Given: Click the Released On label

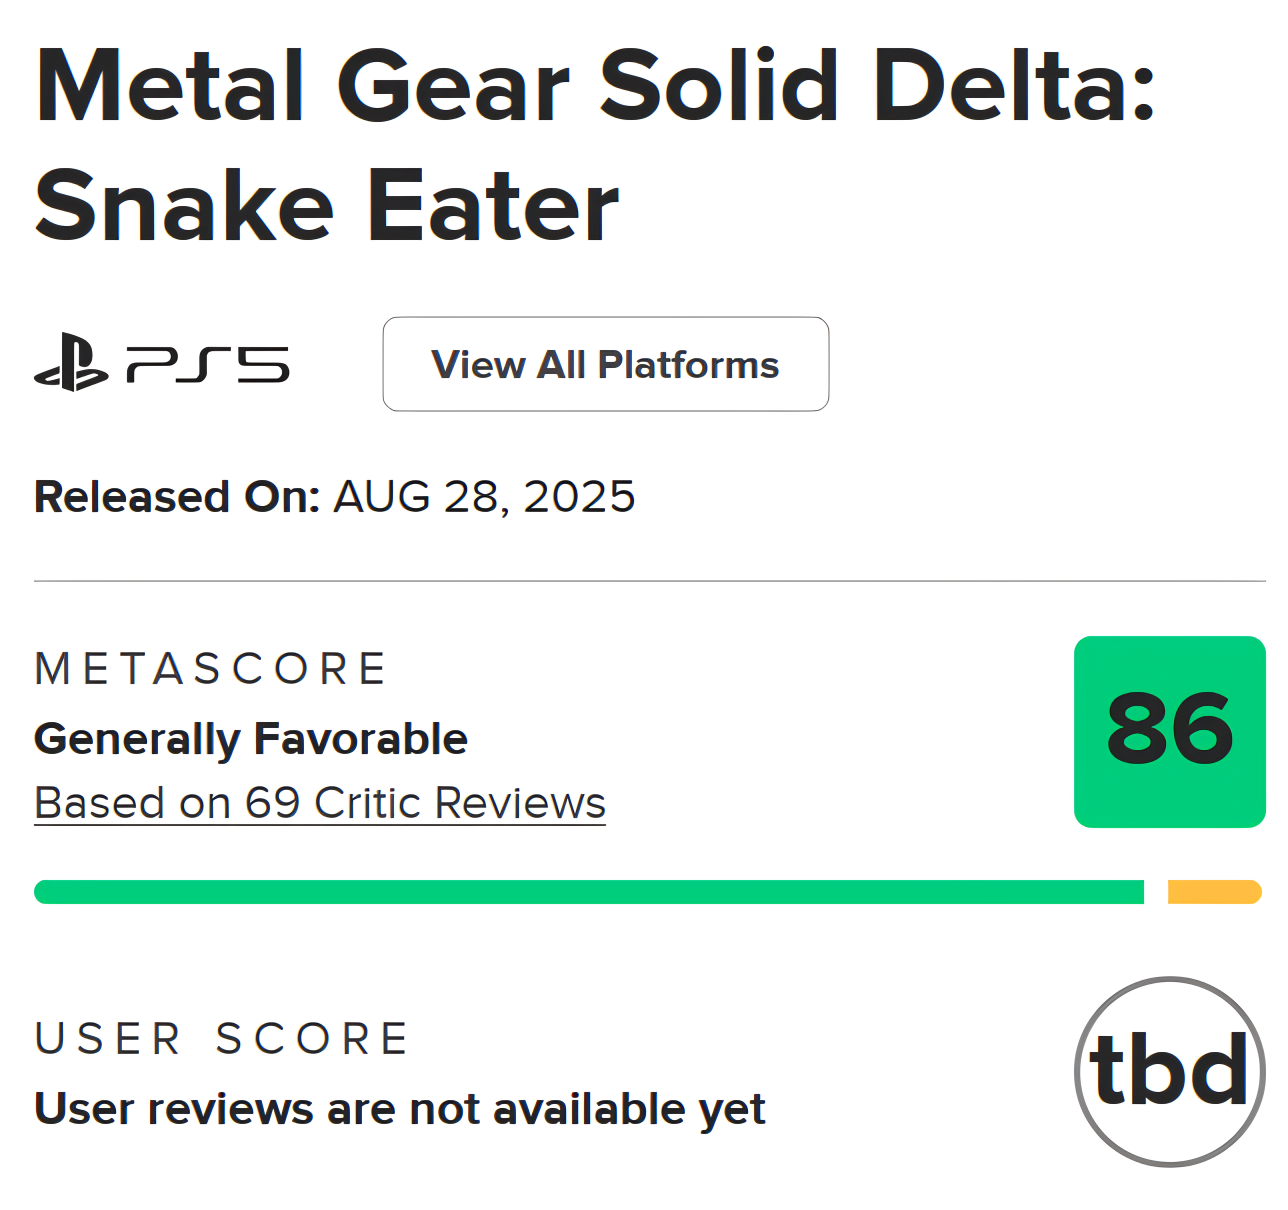Looking at the screenshot, I should [x=177, y=497].
